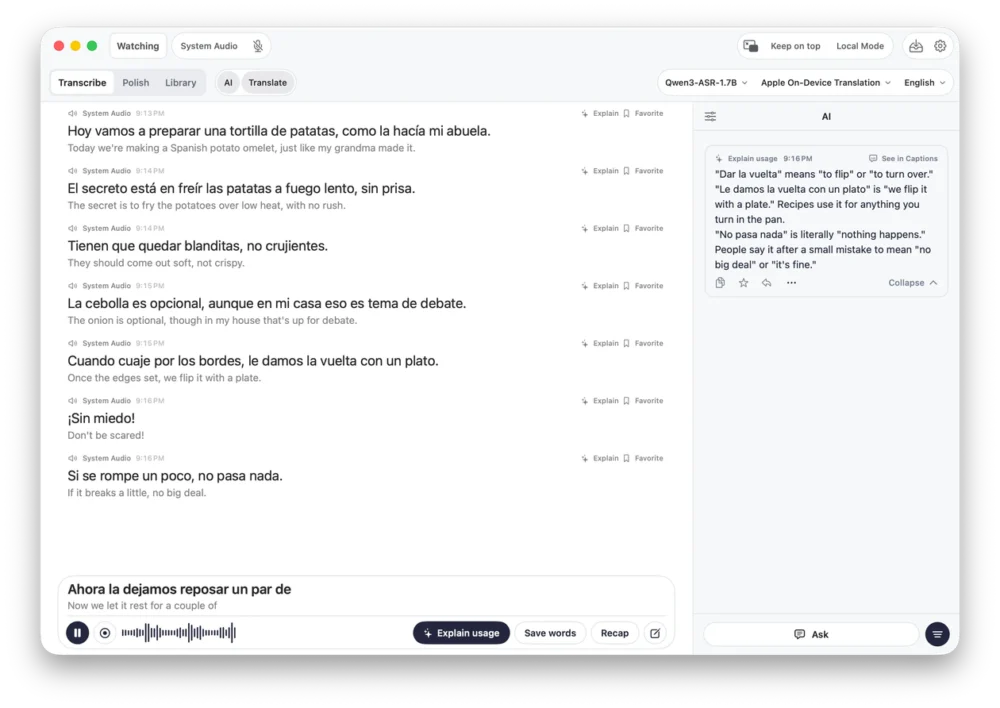1000x708 pixels.
Task: Open the download tray icon
Action: [x=916, y=46]
